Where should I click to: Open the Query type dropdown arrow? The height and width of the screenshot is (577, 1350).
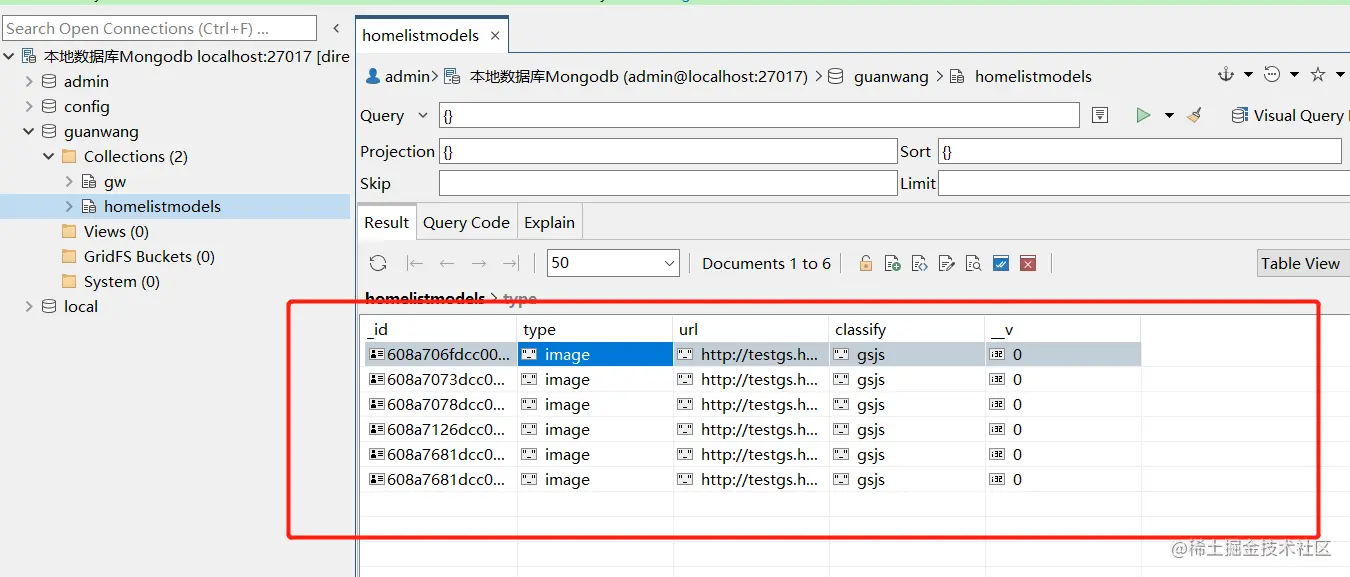423,116
